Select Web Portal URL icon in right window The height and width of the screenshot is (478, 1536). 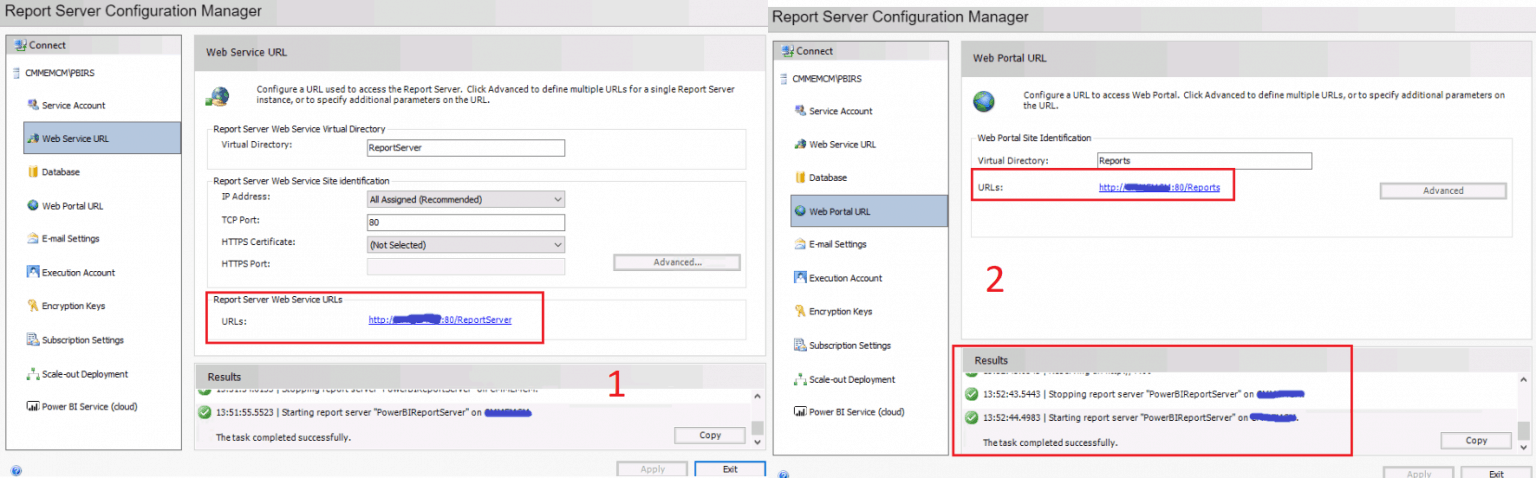[x=800, y=211]
